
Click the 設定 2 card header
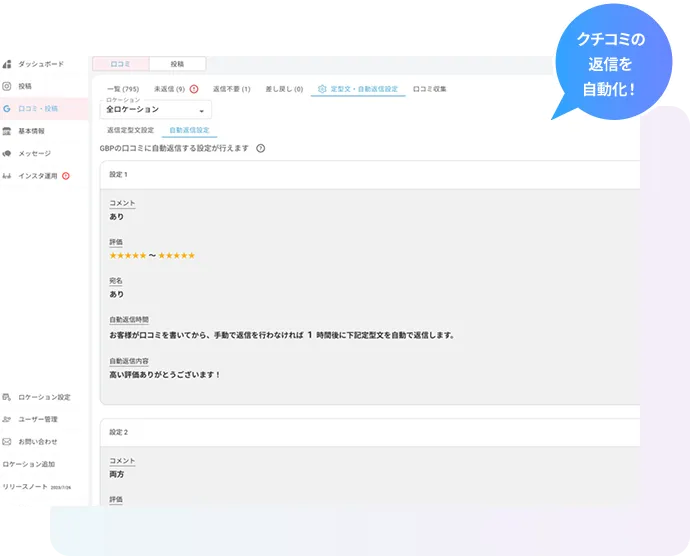coord(370,432)
